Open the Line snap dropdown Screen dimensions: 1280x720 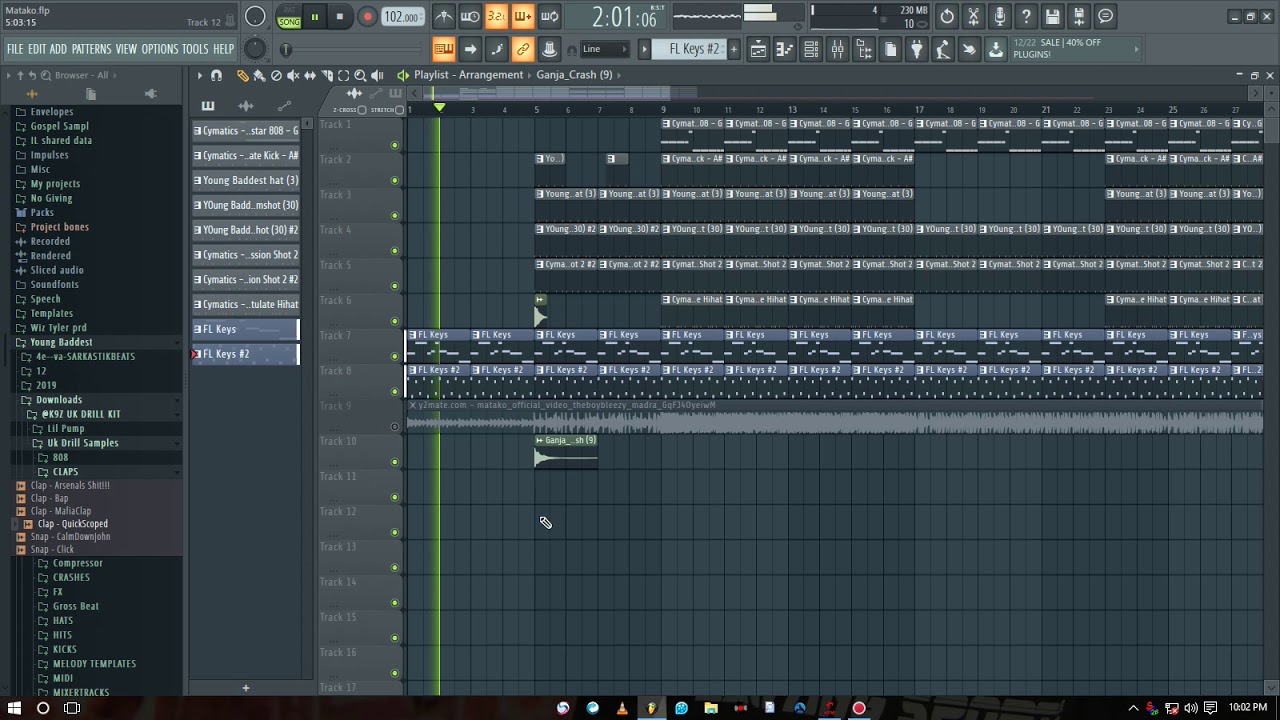pos(604,49)
